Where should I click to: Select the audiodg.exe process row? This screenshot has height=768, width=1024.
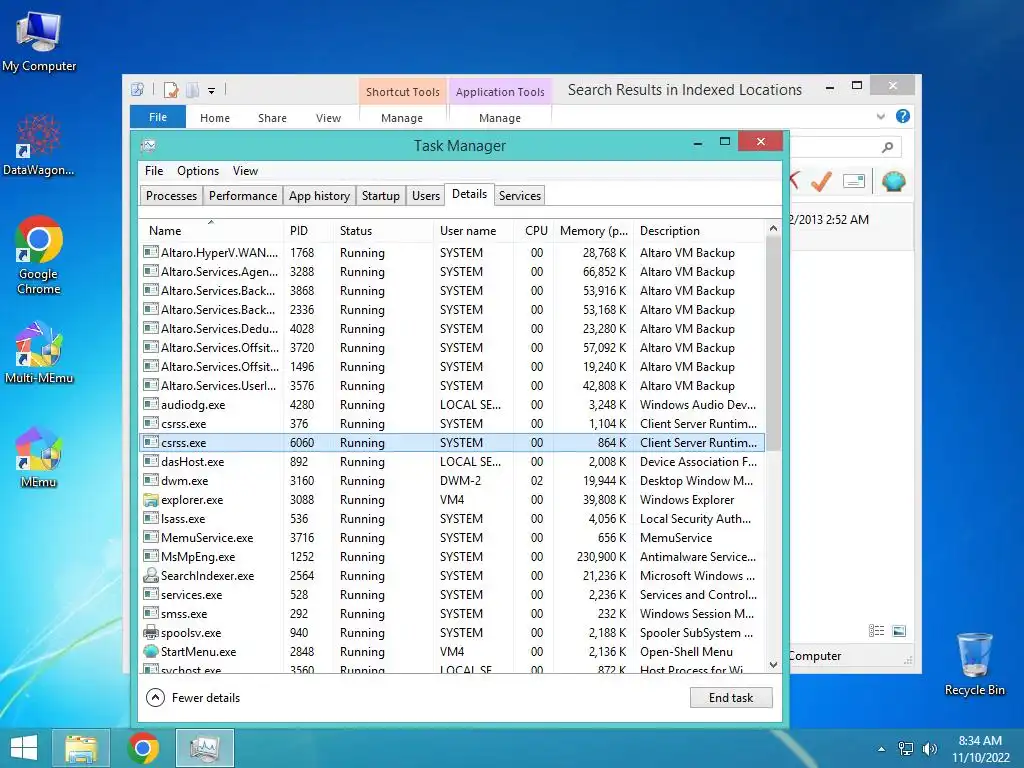pyautogui.click(x=452, y=405)
